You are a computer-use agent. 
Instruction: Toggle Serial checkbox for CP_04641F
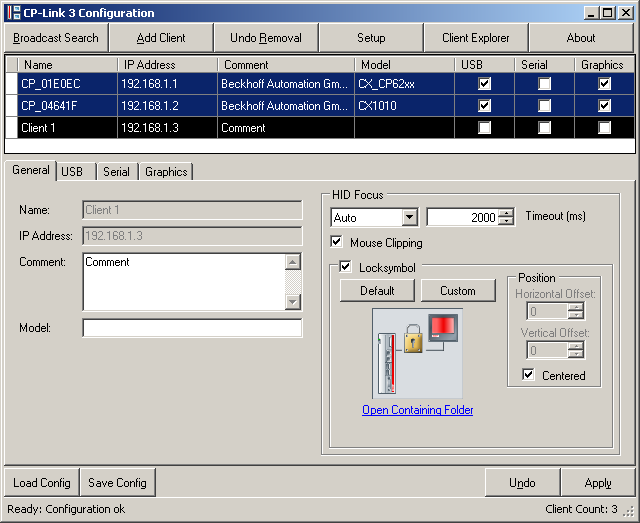pos(544,106)
